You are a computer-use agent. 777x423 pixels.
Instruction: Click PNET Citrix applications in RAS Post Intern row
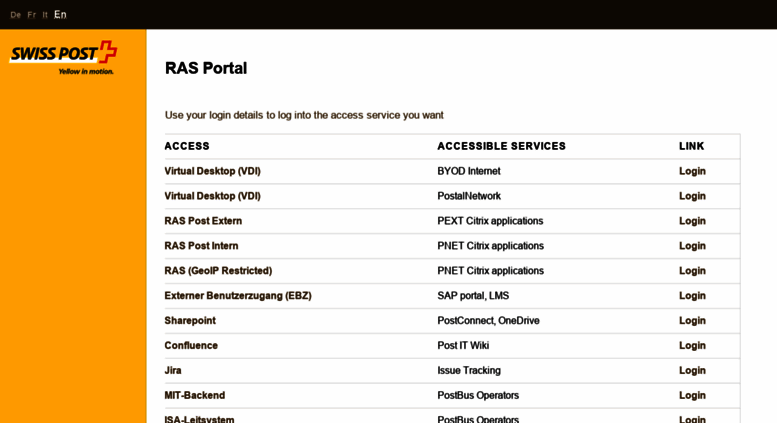pyautogui.click(x=490, y=246)
